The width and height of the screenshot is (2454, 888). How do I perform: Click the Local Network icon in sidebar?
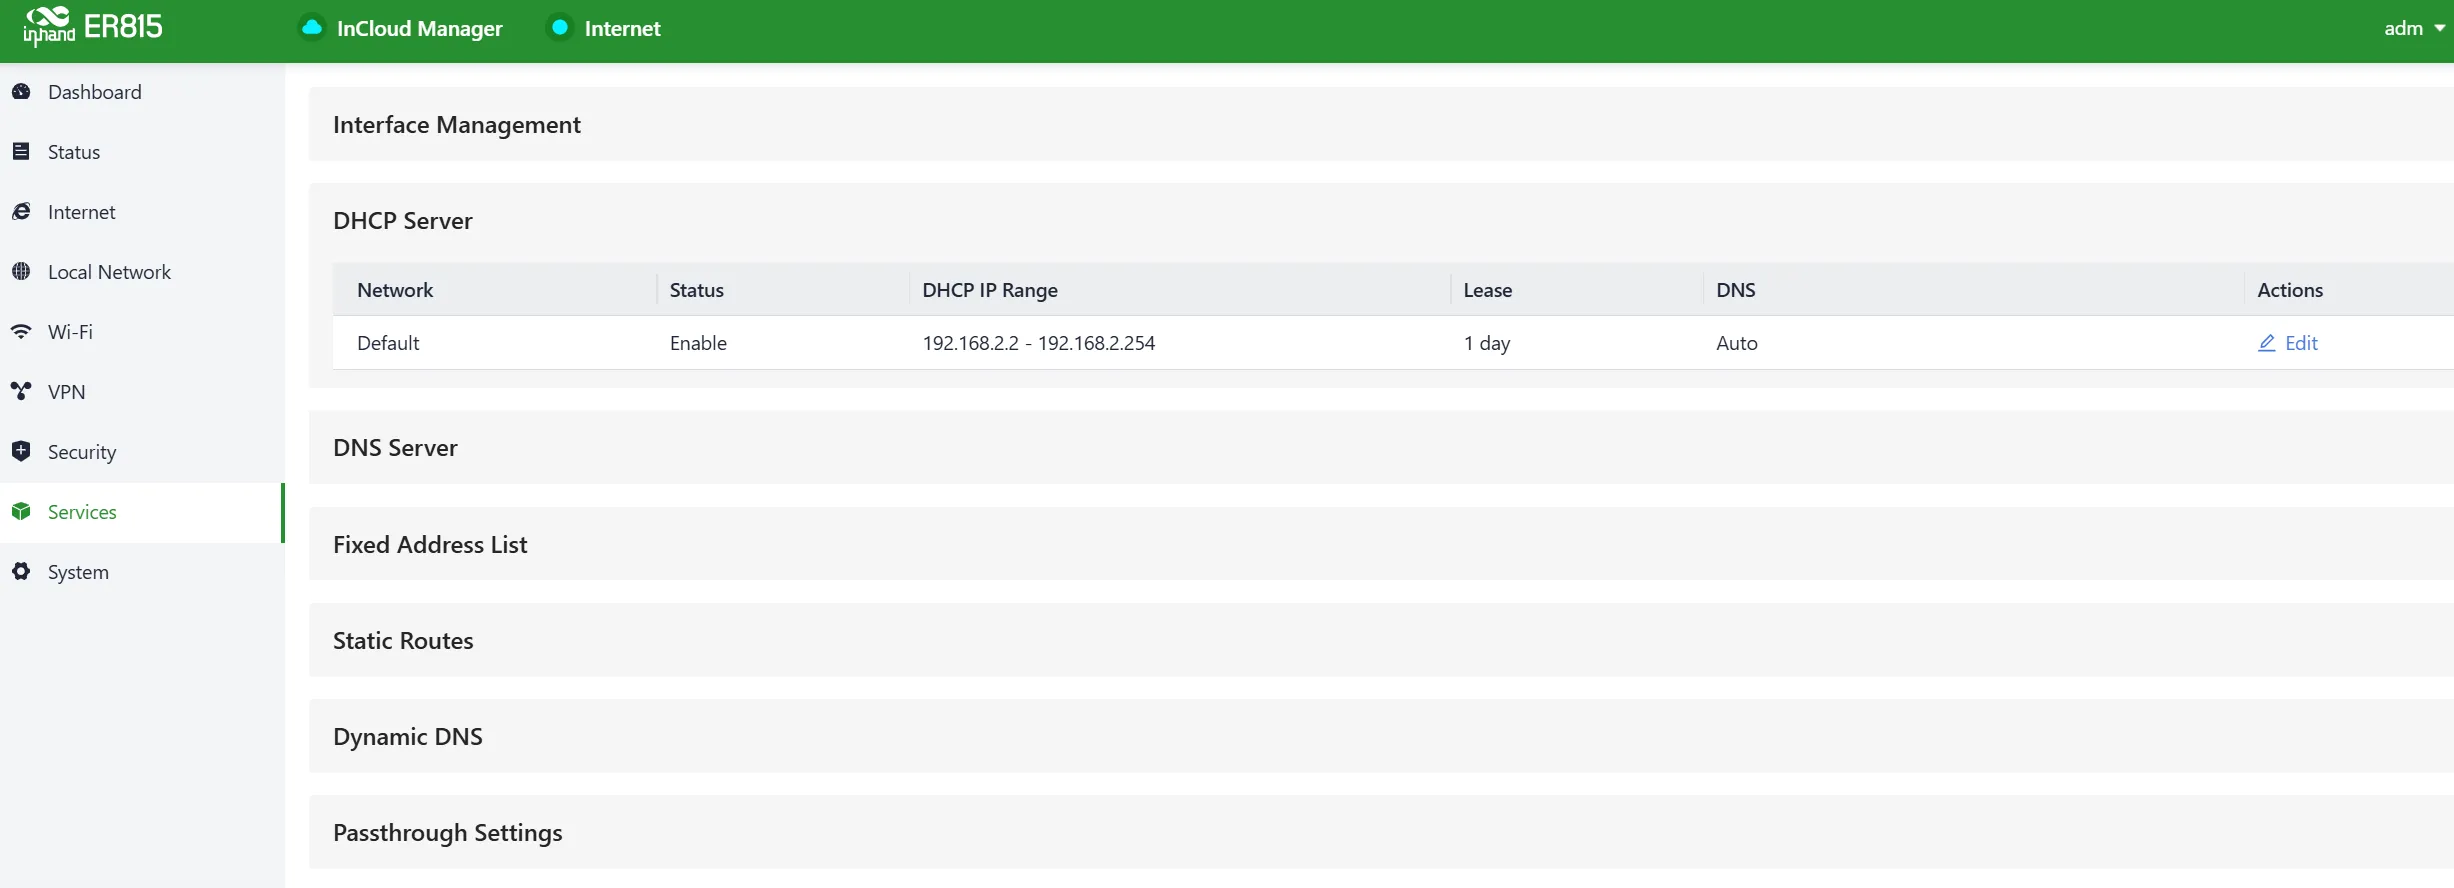[x=21, y=272]
